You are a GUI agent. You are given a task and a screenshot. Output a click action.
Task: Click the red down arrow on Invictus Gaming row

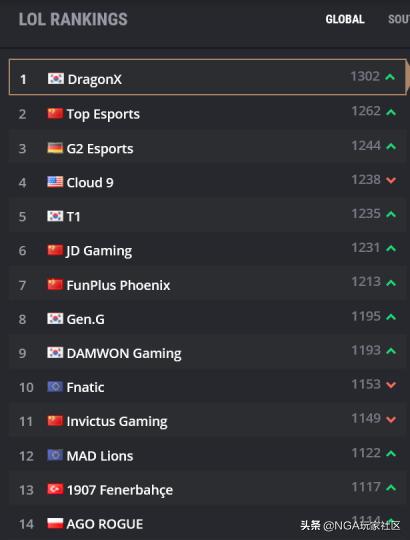391,419
